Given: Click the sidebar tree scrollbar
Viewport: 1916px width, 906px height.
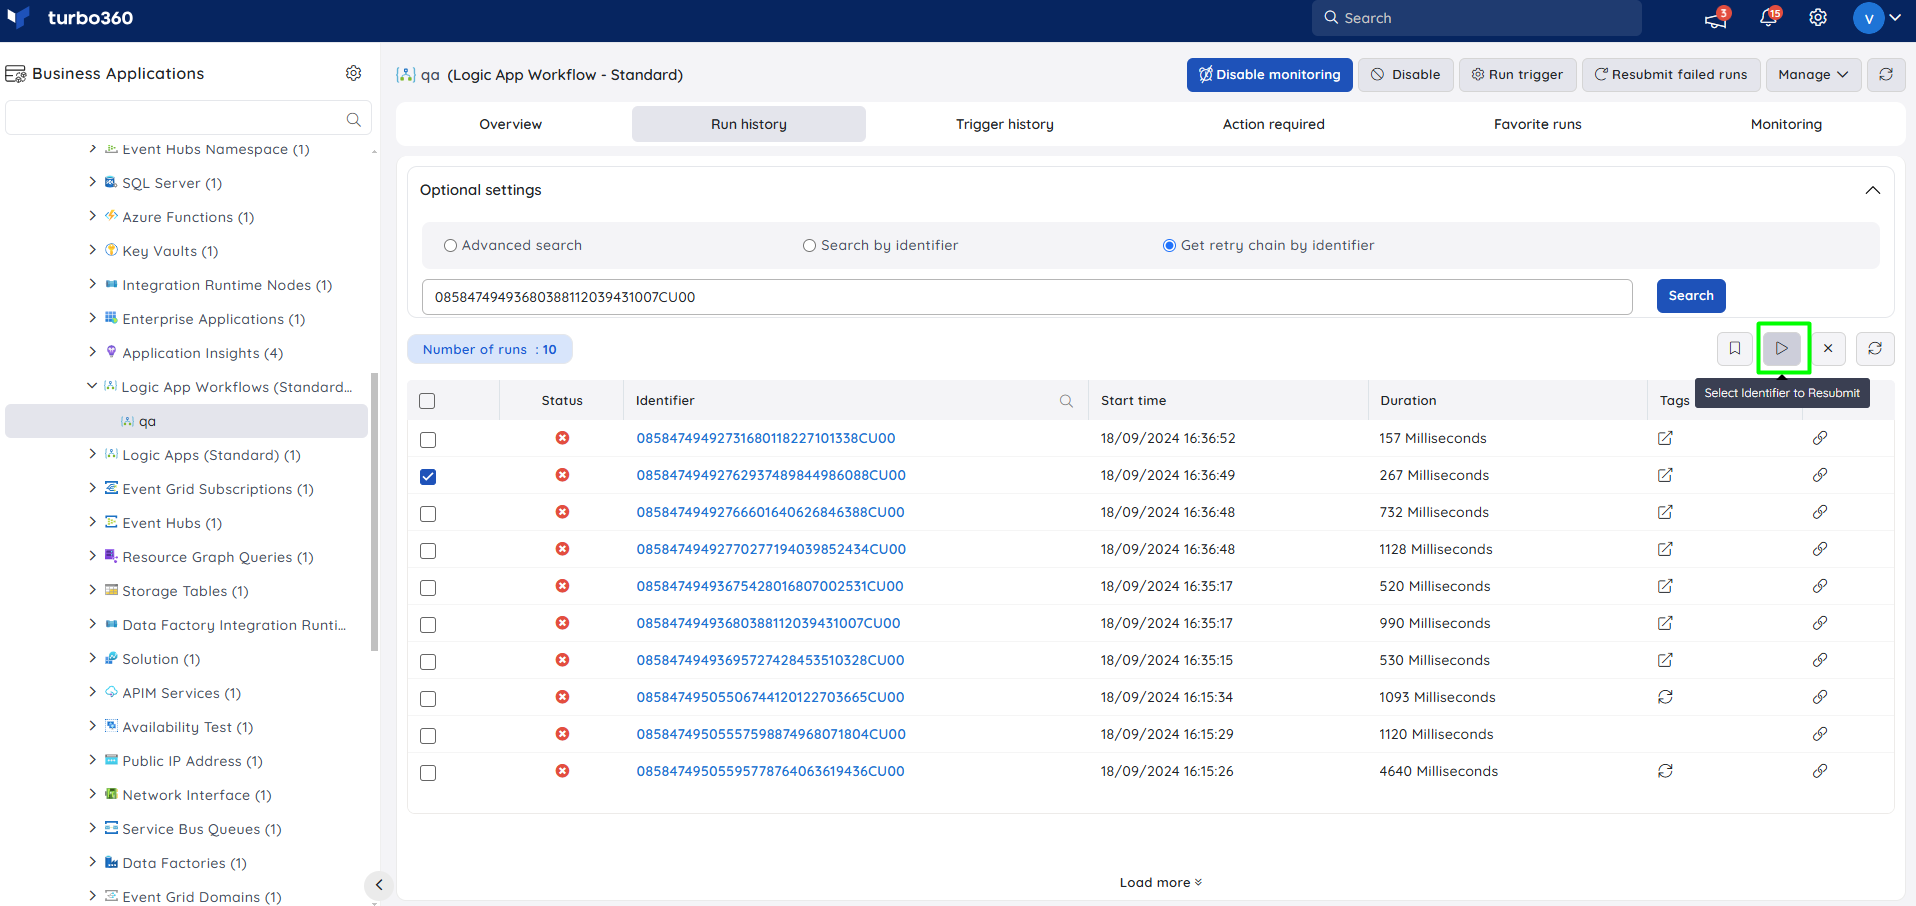Looking at the screenshot, I should click(375, 511).
